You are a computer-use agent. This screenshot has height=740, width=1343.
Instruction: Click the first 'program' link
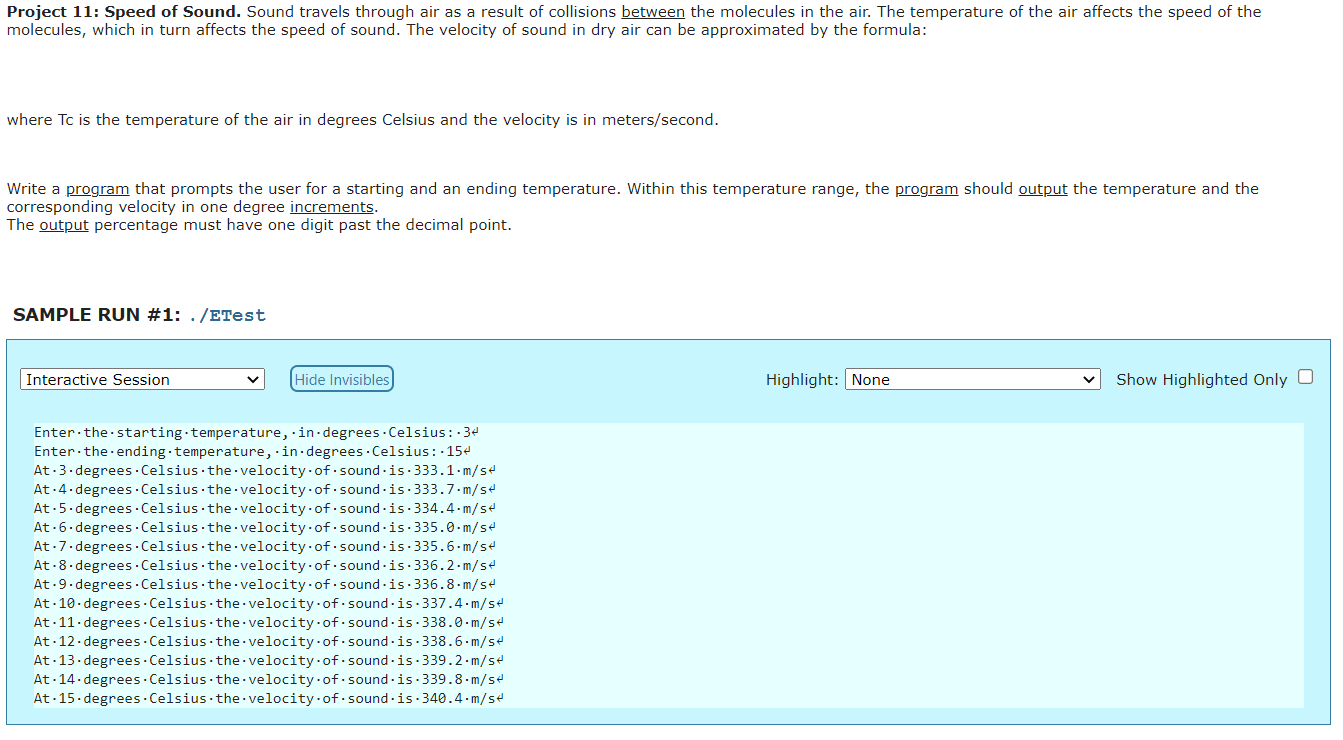point(97,188)
